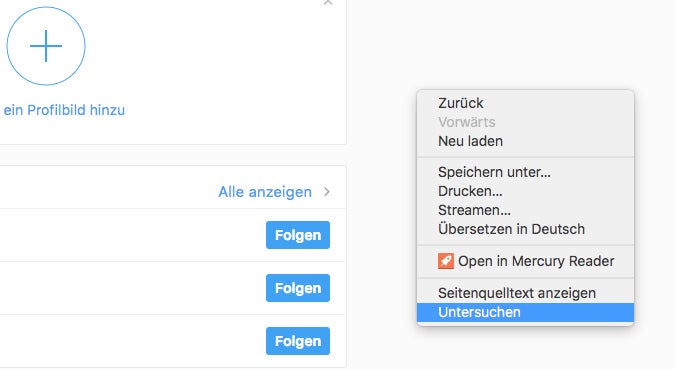
Task: Click the empty grey page background above menu
Action: (x=511, y=43)
